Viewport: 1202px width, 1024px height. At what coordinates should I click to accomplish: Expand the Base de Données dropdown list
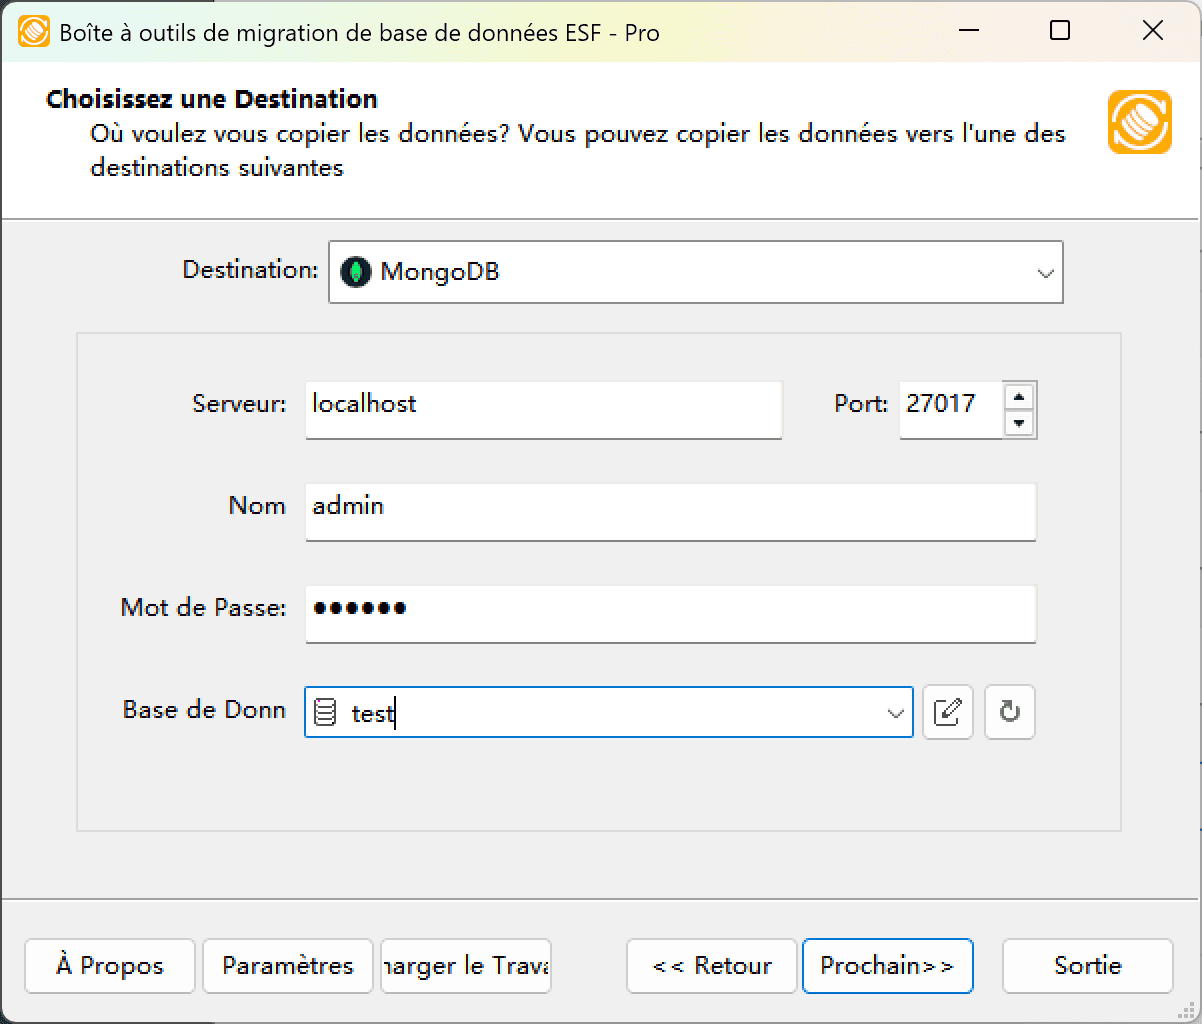[893, 712]
